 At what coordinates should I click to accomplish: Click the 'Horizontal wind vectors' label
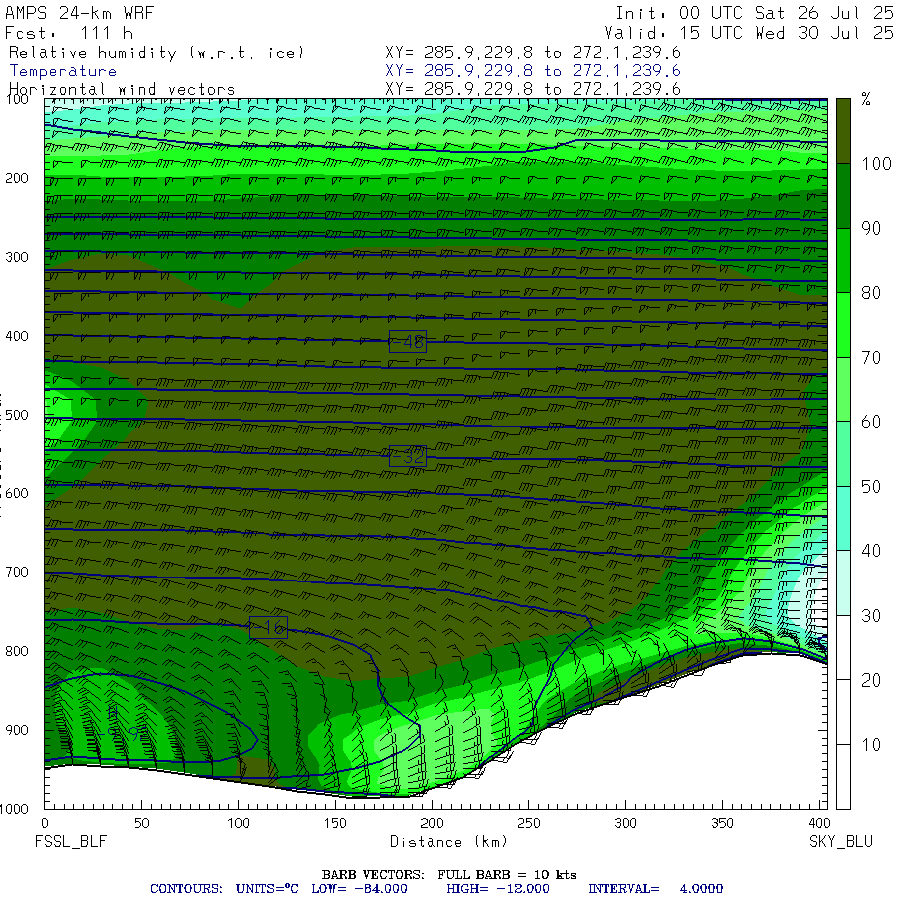click(122, 89)
